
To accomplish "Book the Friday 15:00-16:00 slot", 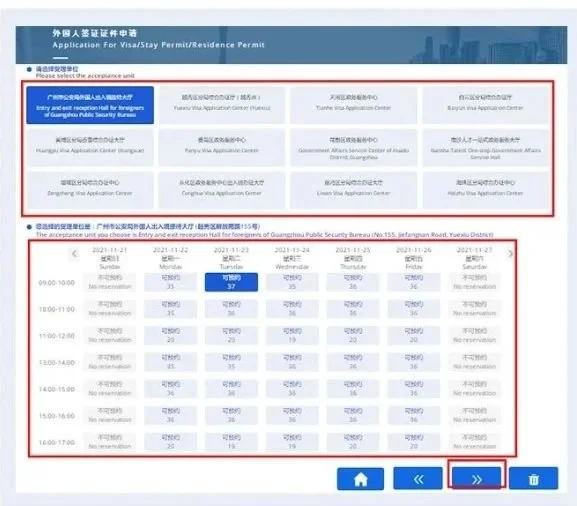I will (x=414, y=415).
